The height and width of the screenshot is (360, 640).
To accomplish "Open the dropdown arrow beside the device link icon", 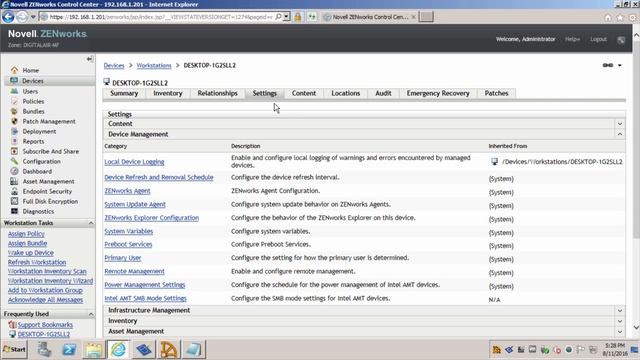I will point(620,65).
